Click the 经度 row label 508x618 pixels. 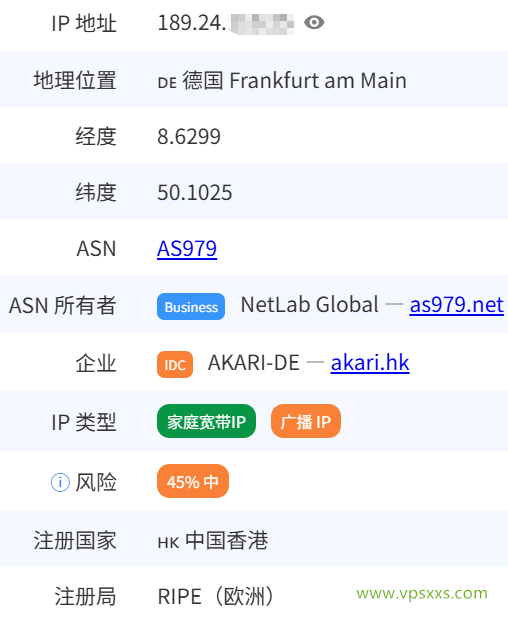[x=96, y=137]
